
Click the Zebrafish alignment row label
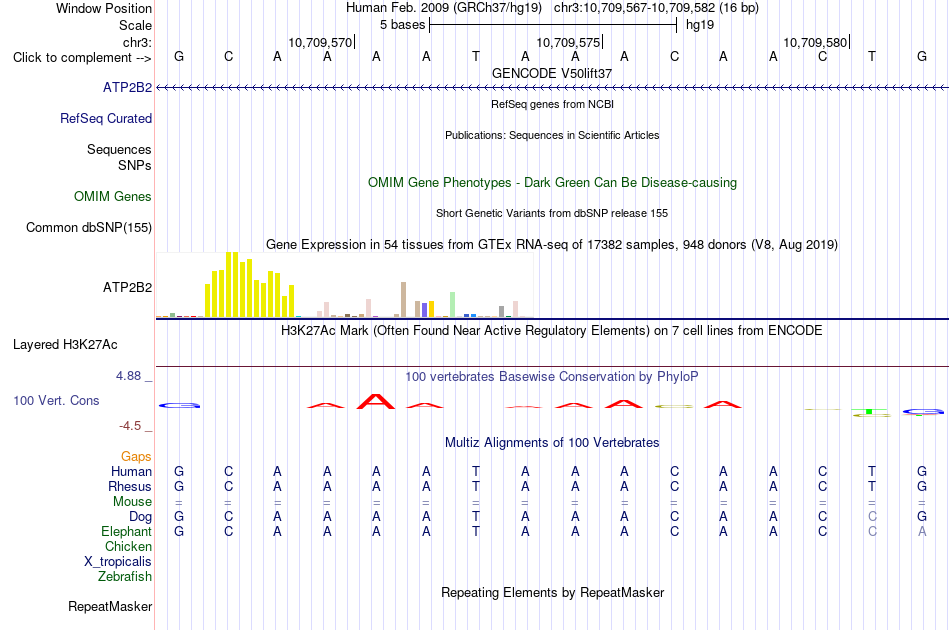pyautogui.click(x=125, y=577)
